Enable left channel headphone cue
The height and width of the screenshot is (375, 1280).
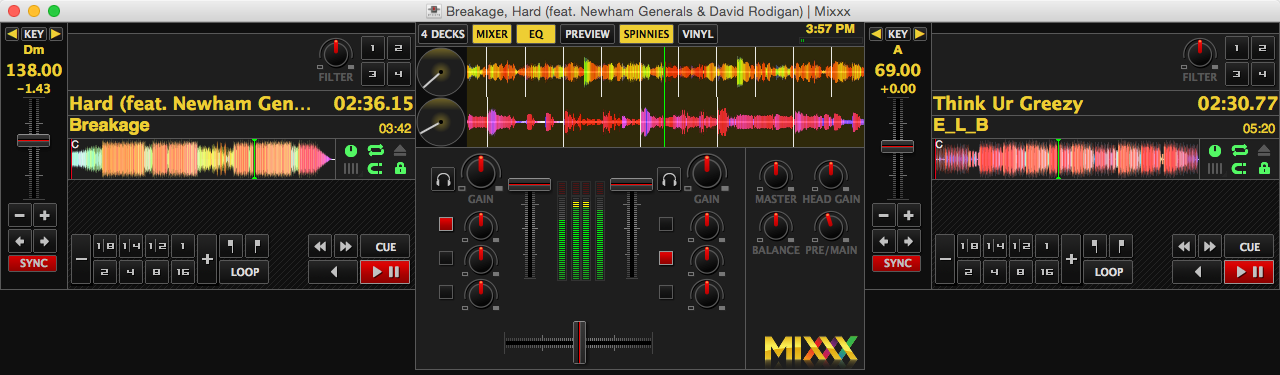443,179
